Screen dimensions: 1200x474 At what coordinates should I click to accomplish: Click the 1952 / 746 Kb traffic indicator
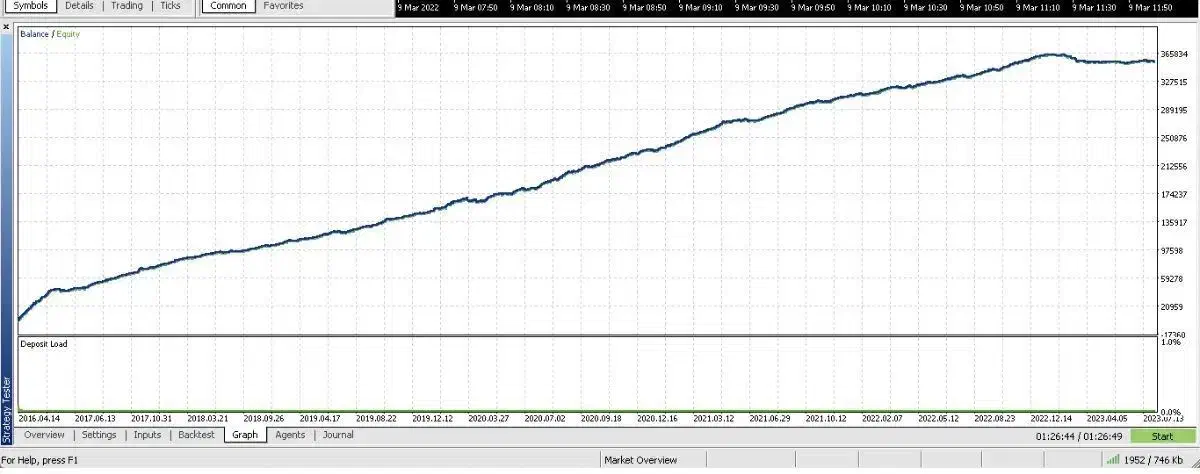[x=1152, y=460]
